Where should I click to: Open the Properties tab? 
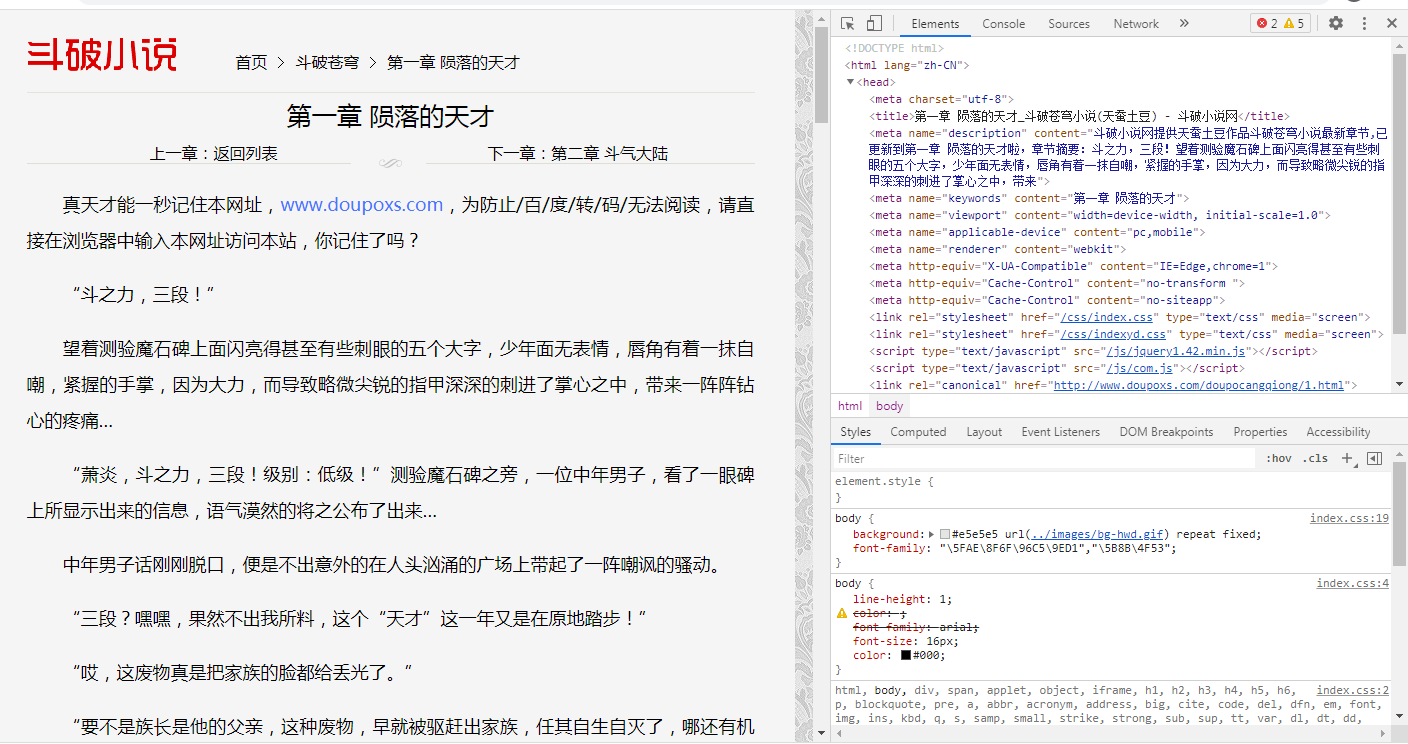click(x=1260, y=432)
